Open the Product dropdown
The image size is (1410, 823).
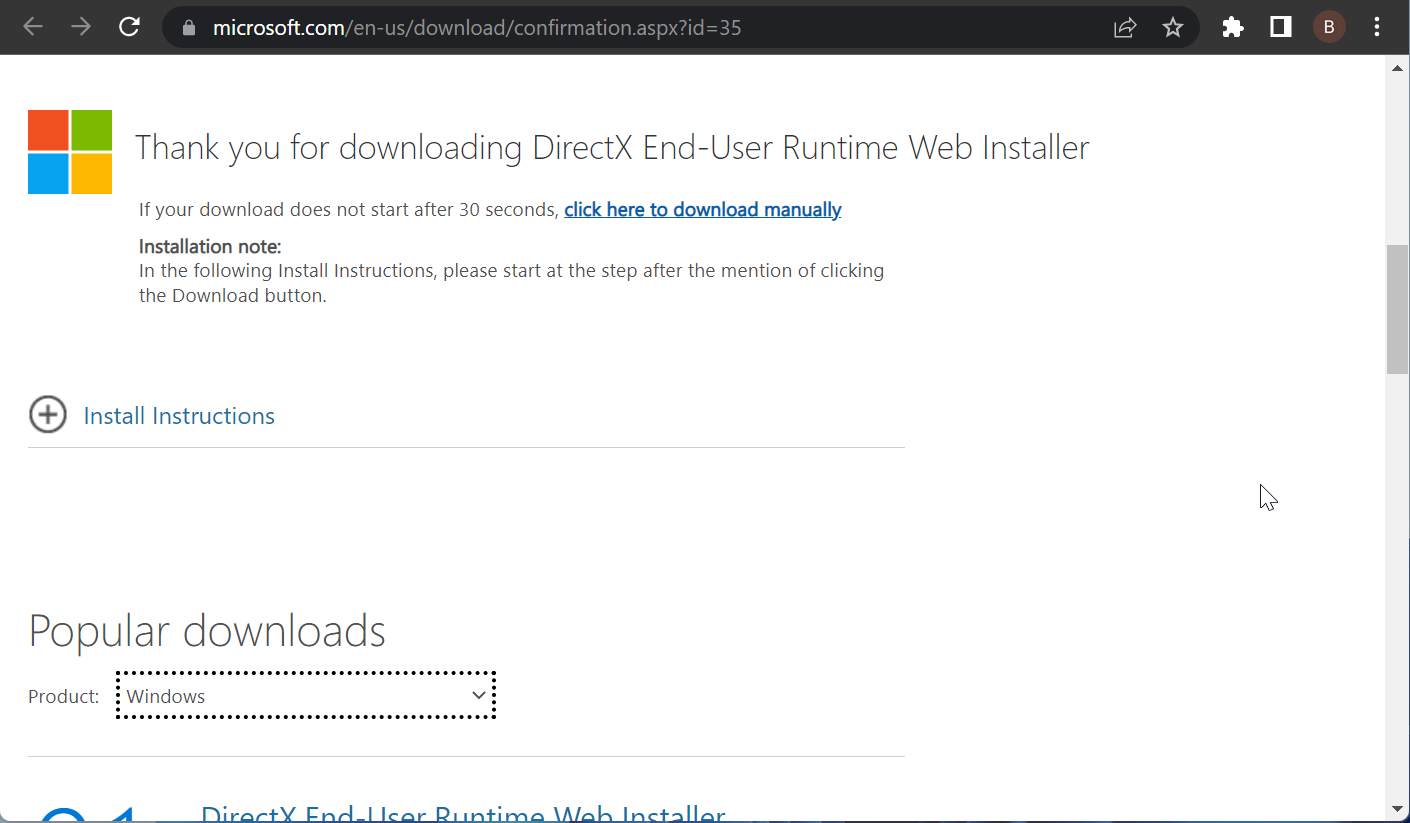(x=305, y=695)
